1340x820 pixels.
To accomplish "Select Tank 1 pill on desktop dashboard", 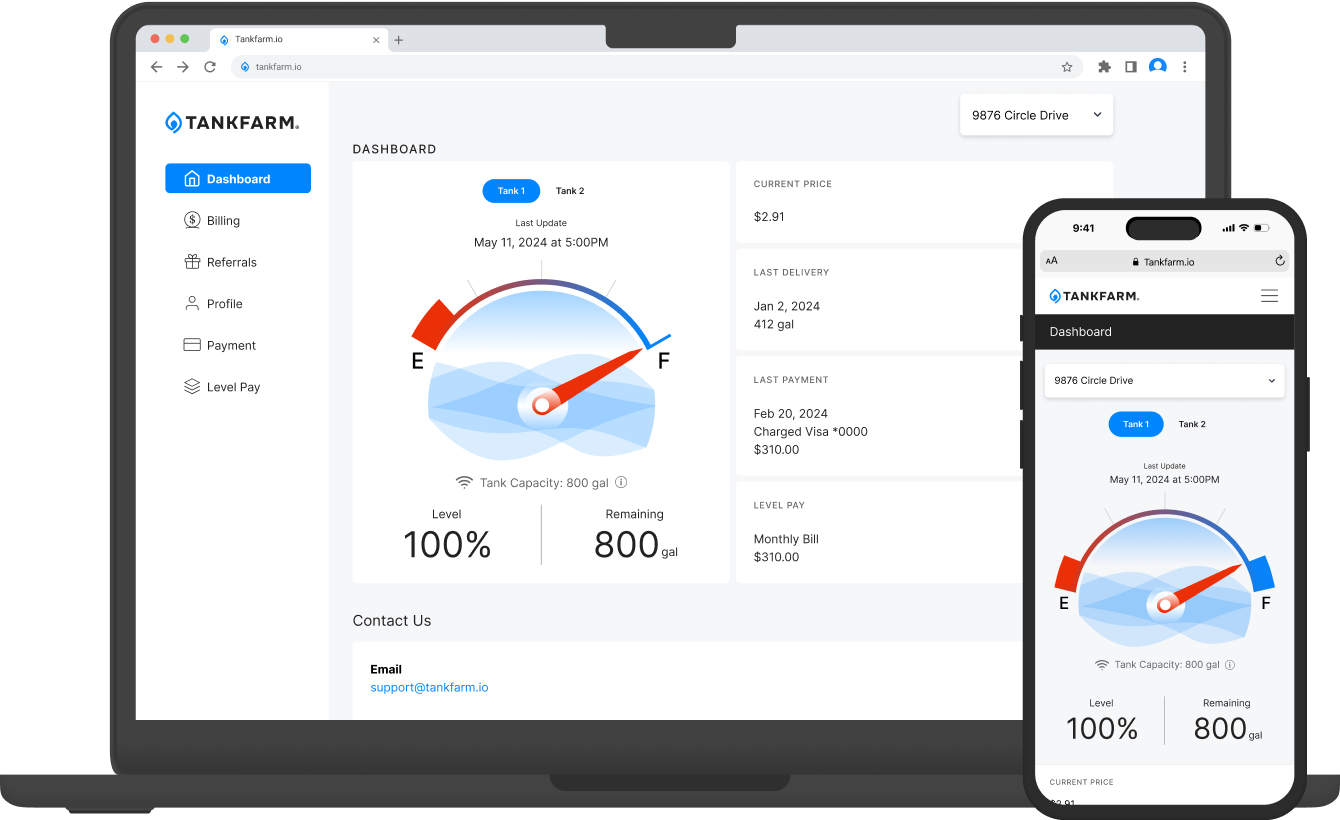I will point(511,191).
